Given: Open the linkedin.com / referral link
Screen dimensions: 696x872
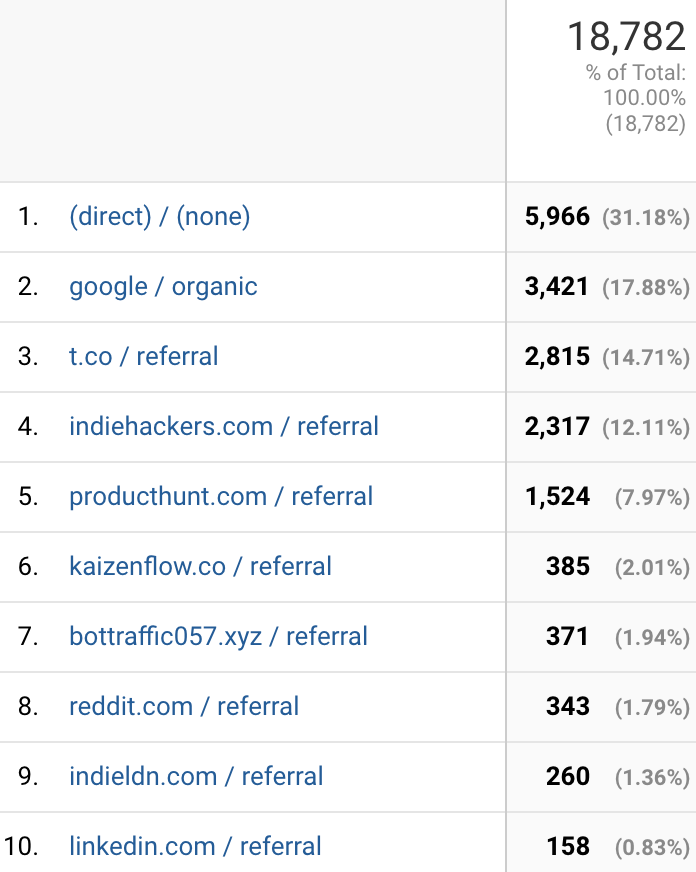Looking at the screenshot, I should click(195, 846).
